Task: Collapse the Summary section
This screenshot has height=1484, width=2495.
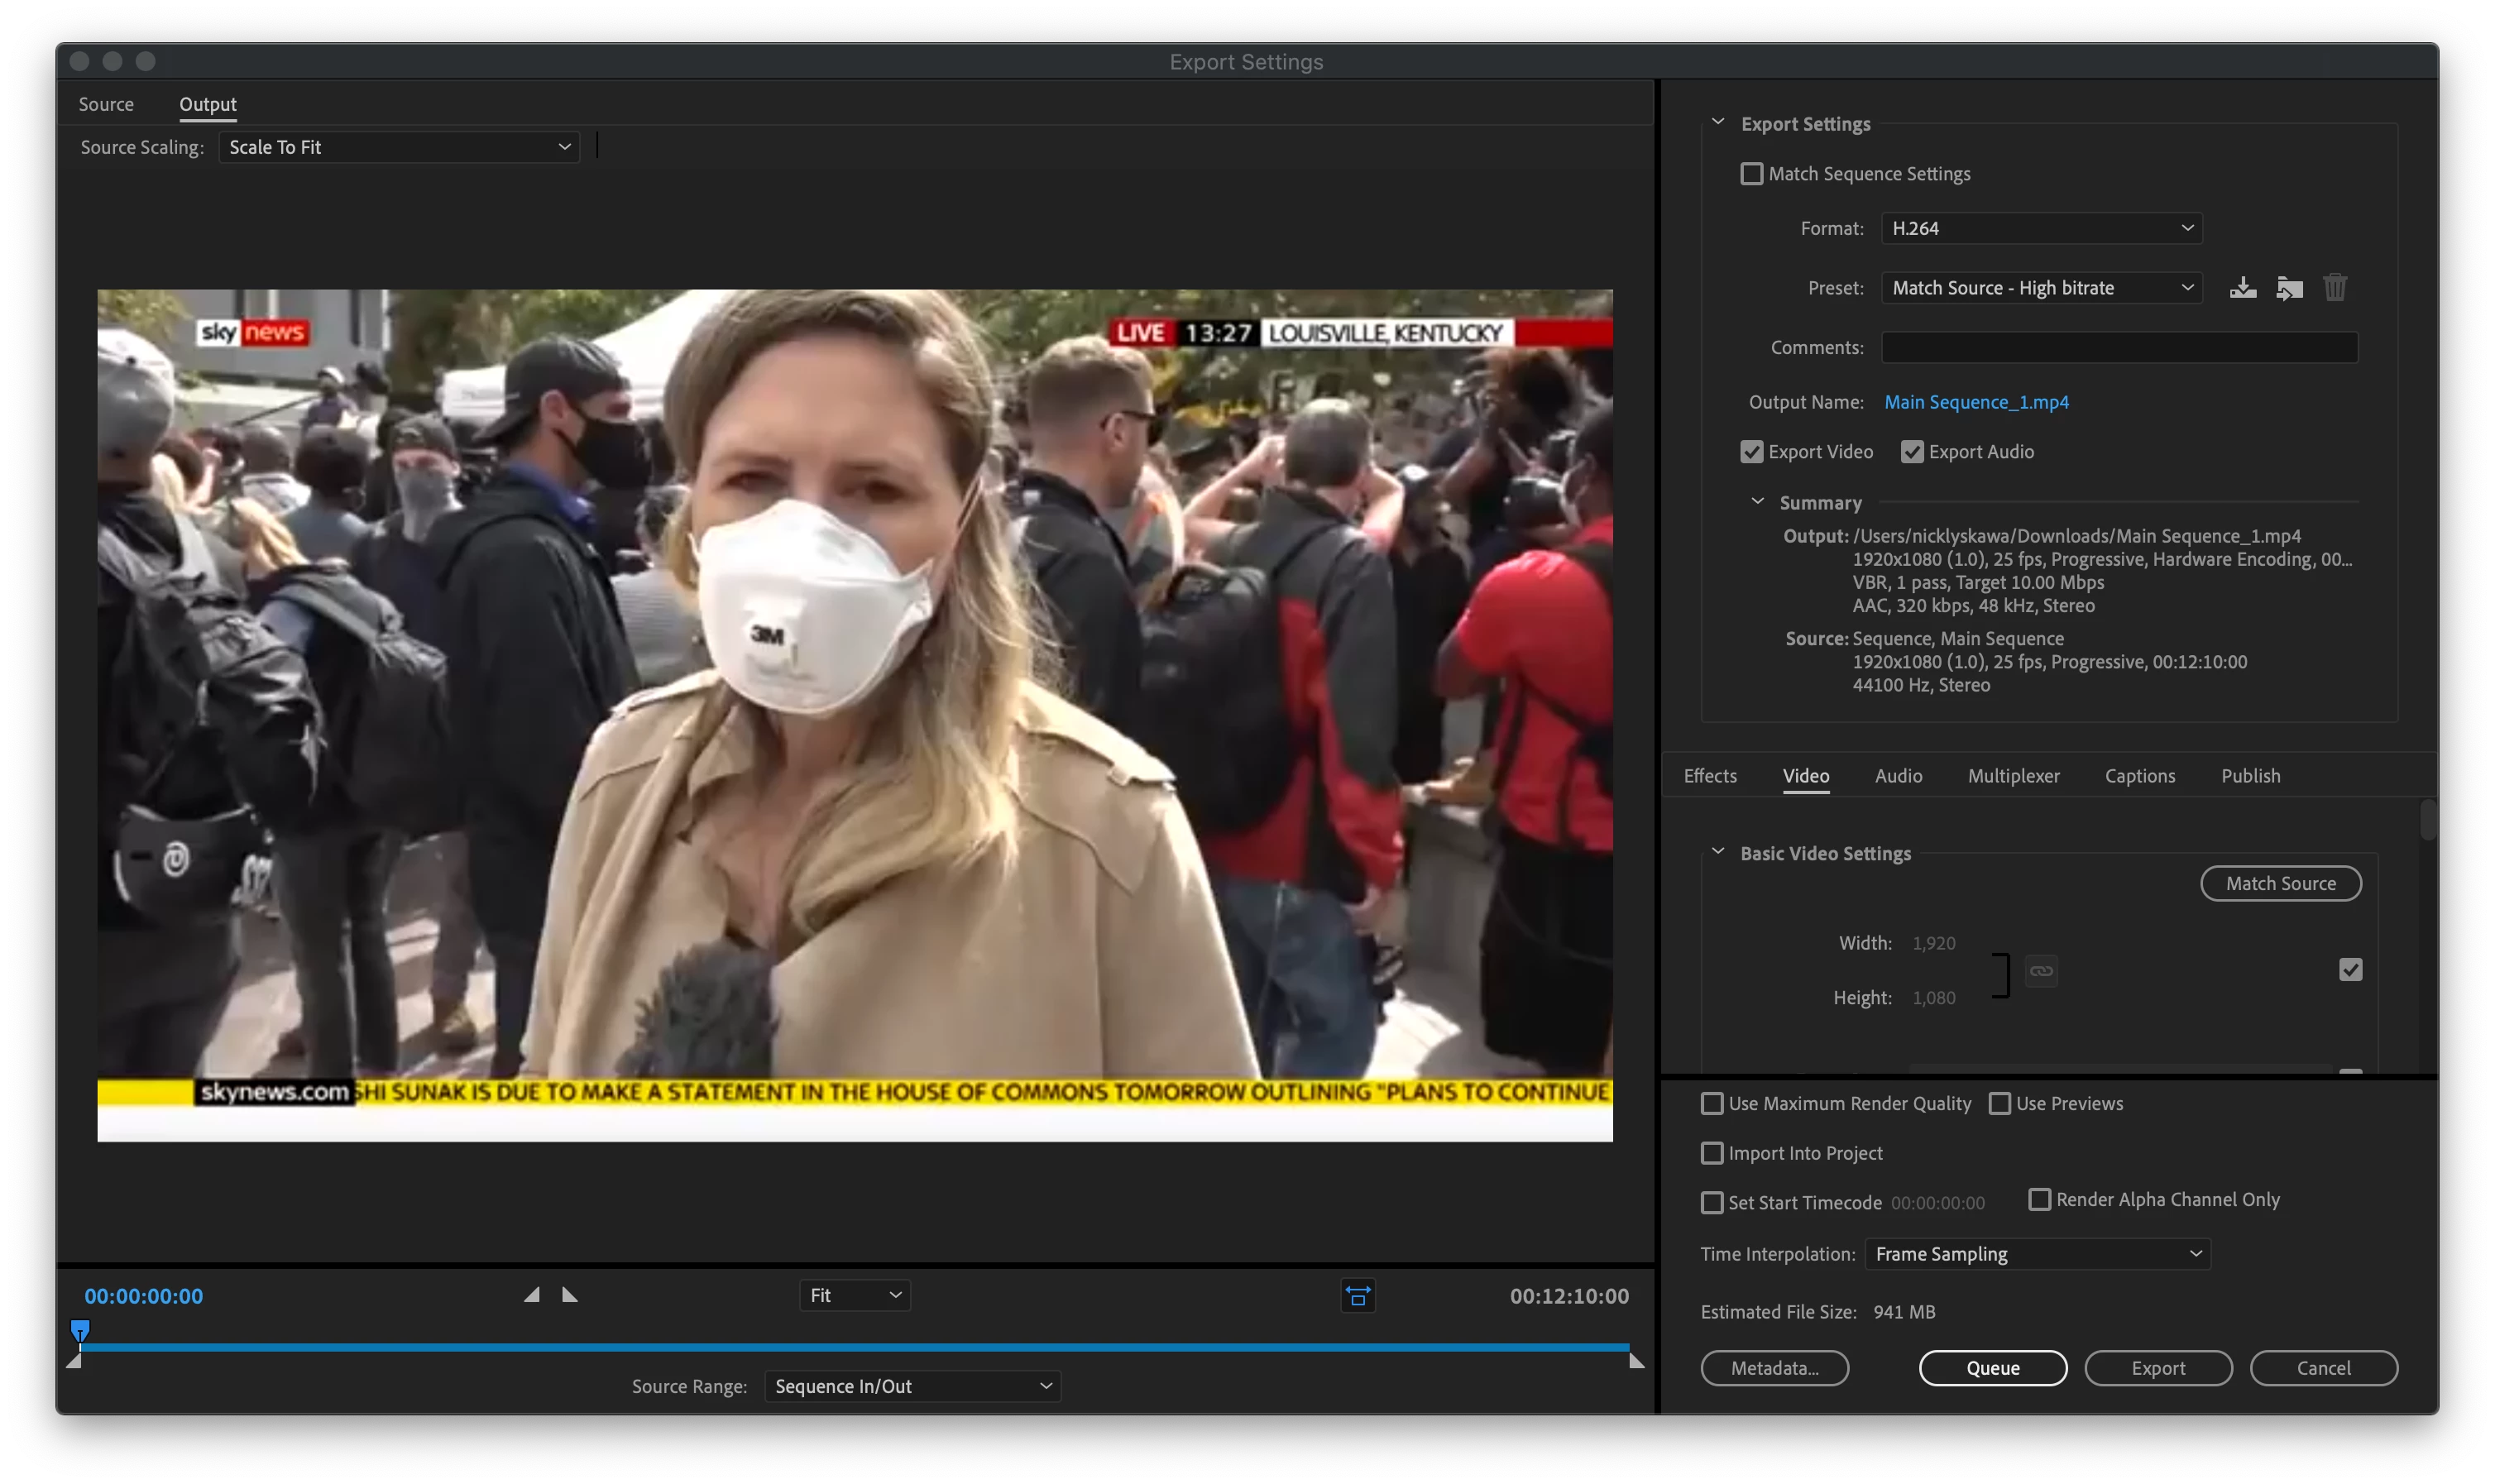Action: tap(1757, 502)
